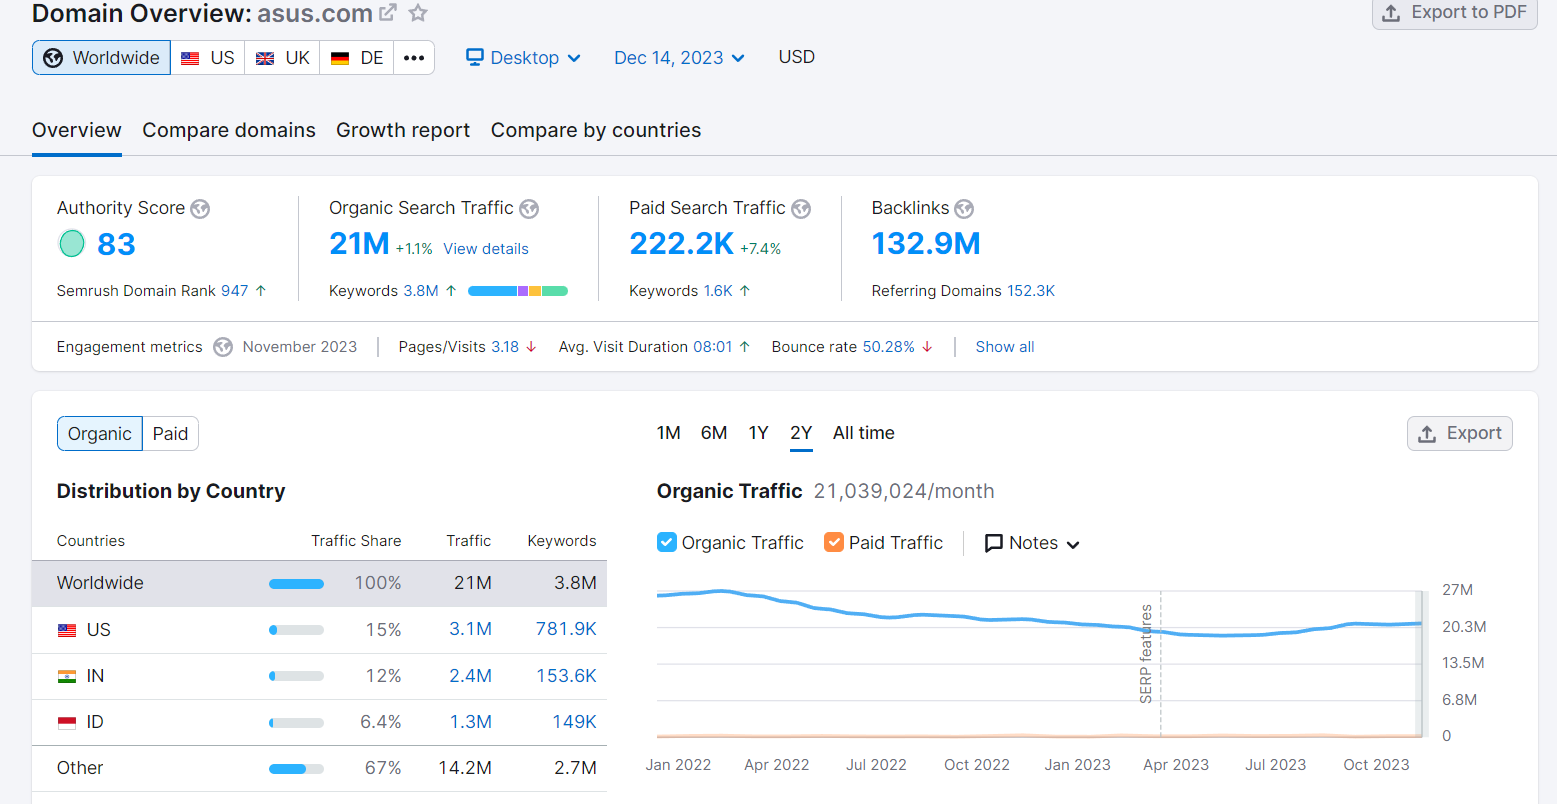Toggle the Paid Traffic checkbox
The image size is (1557, 804).
pos(834,542)
